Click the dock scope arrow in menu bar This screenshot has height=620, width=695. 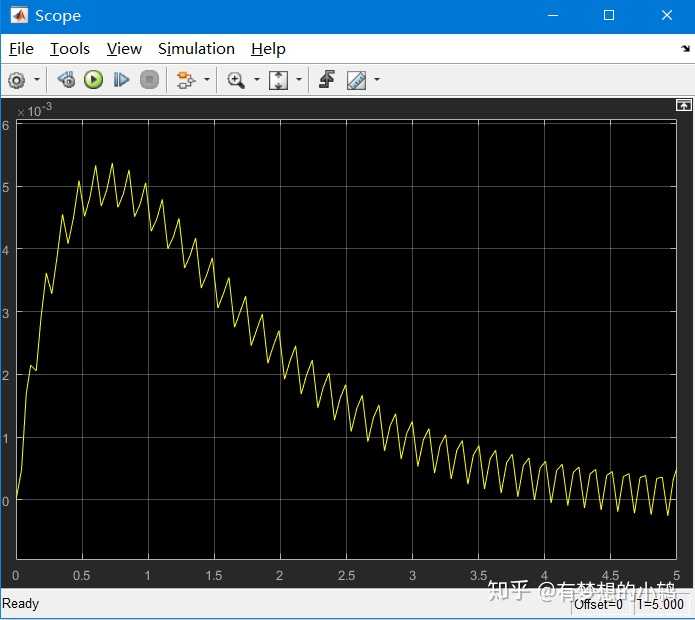(x=686, y=48)
